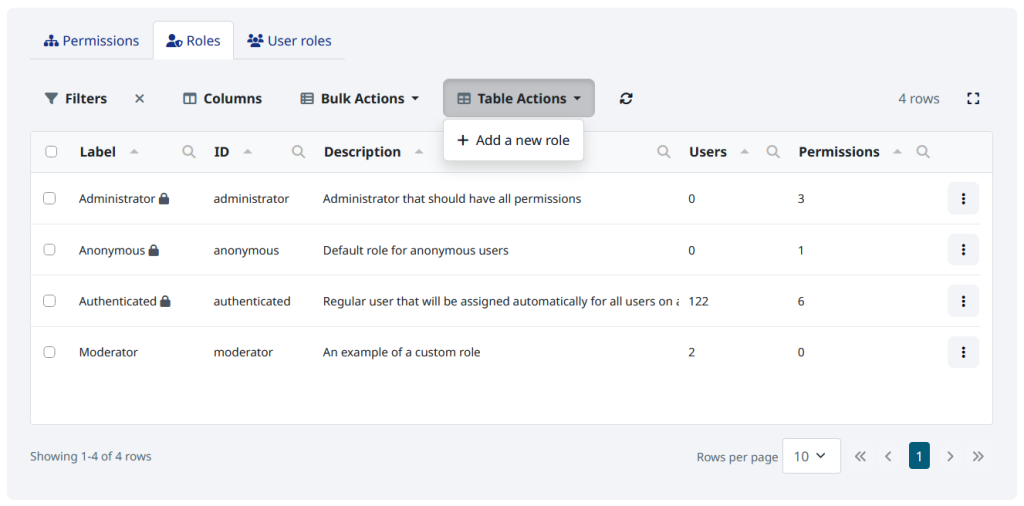Go to previous page

tap(888, 456)
